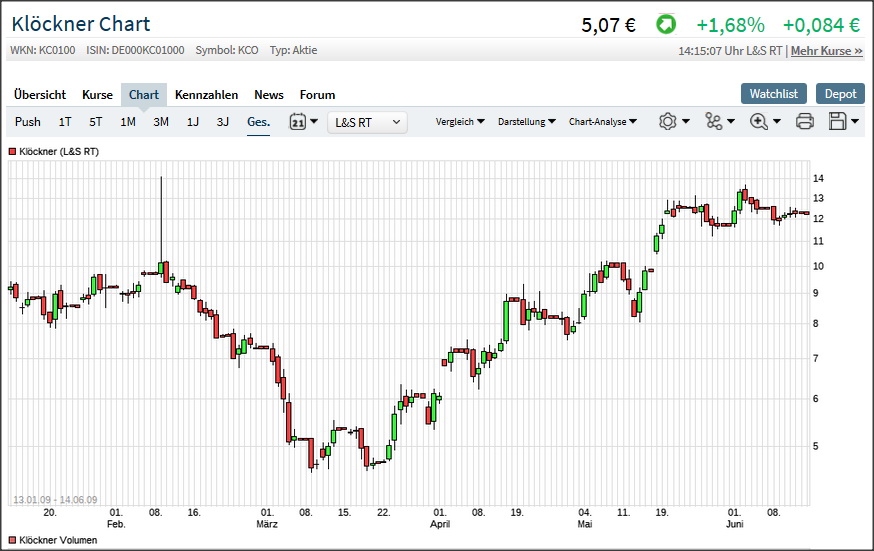Click the Klöckner Volumen label
Screen dimensions: 874x551
coord(58,540)
